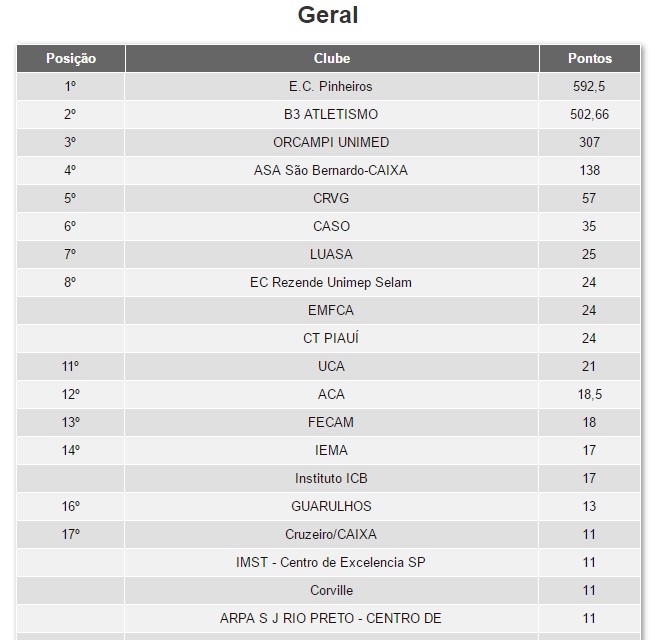Select the CASO club cell

coord(331,227)
